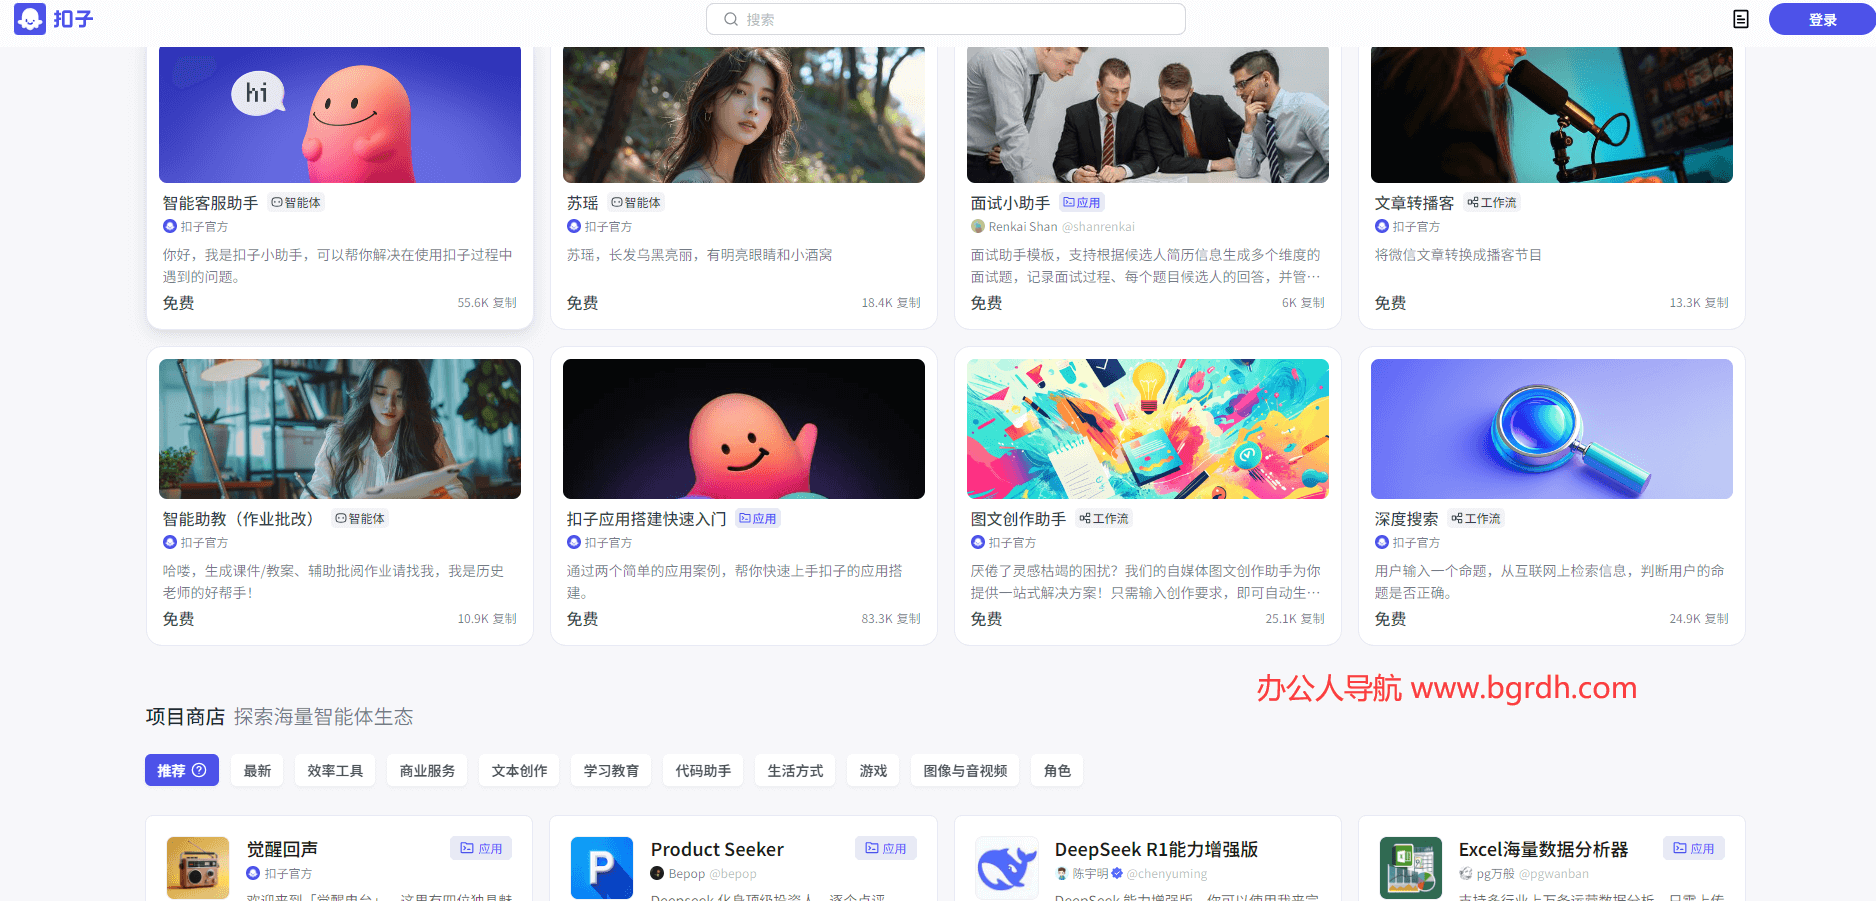Click the 搜索 search input field
1876x901 pixels.
tap(945, 18)
